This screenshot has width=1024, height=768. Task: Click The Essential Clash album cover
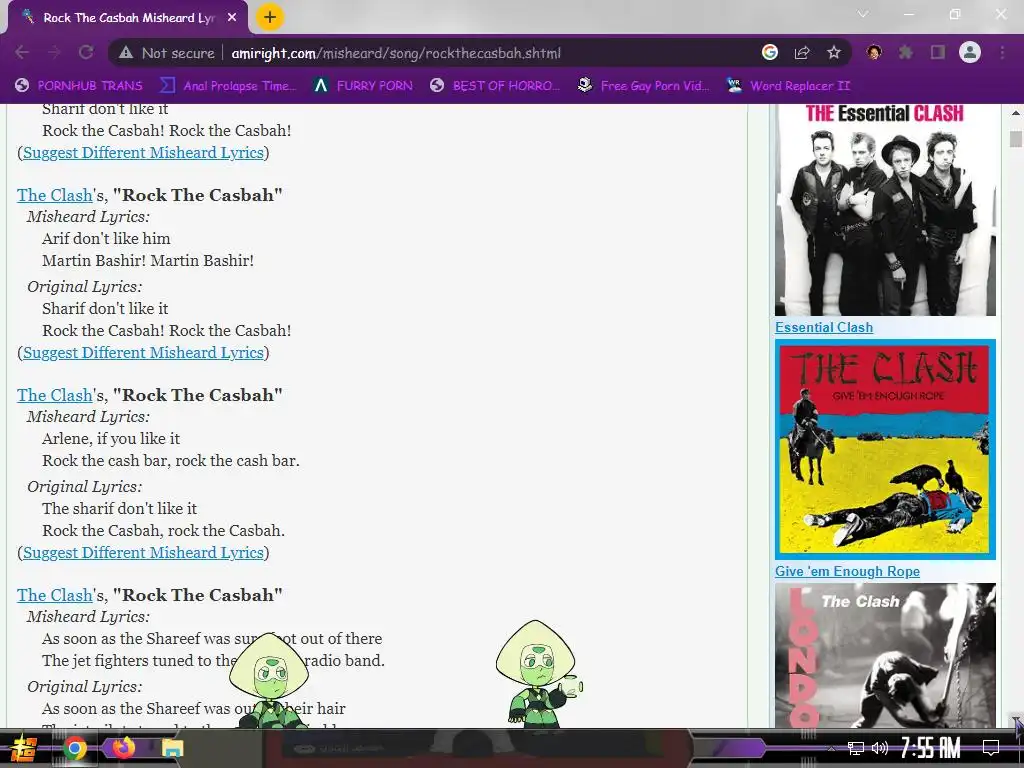(x=885, y=210)
